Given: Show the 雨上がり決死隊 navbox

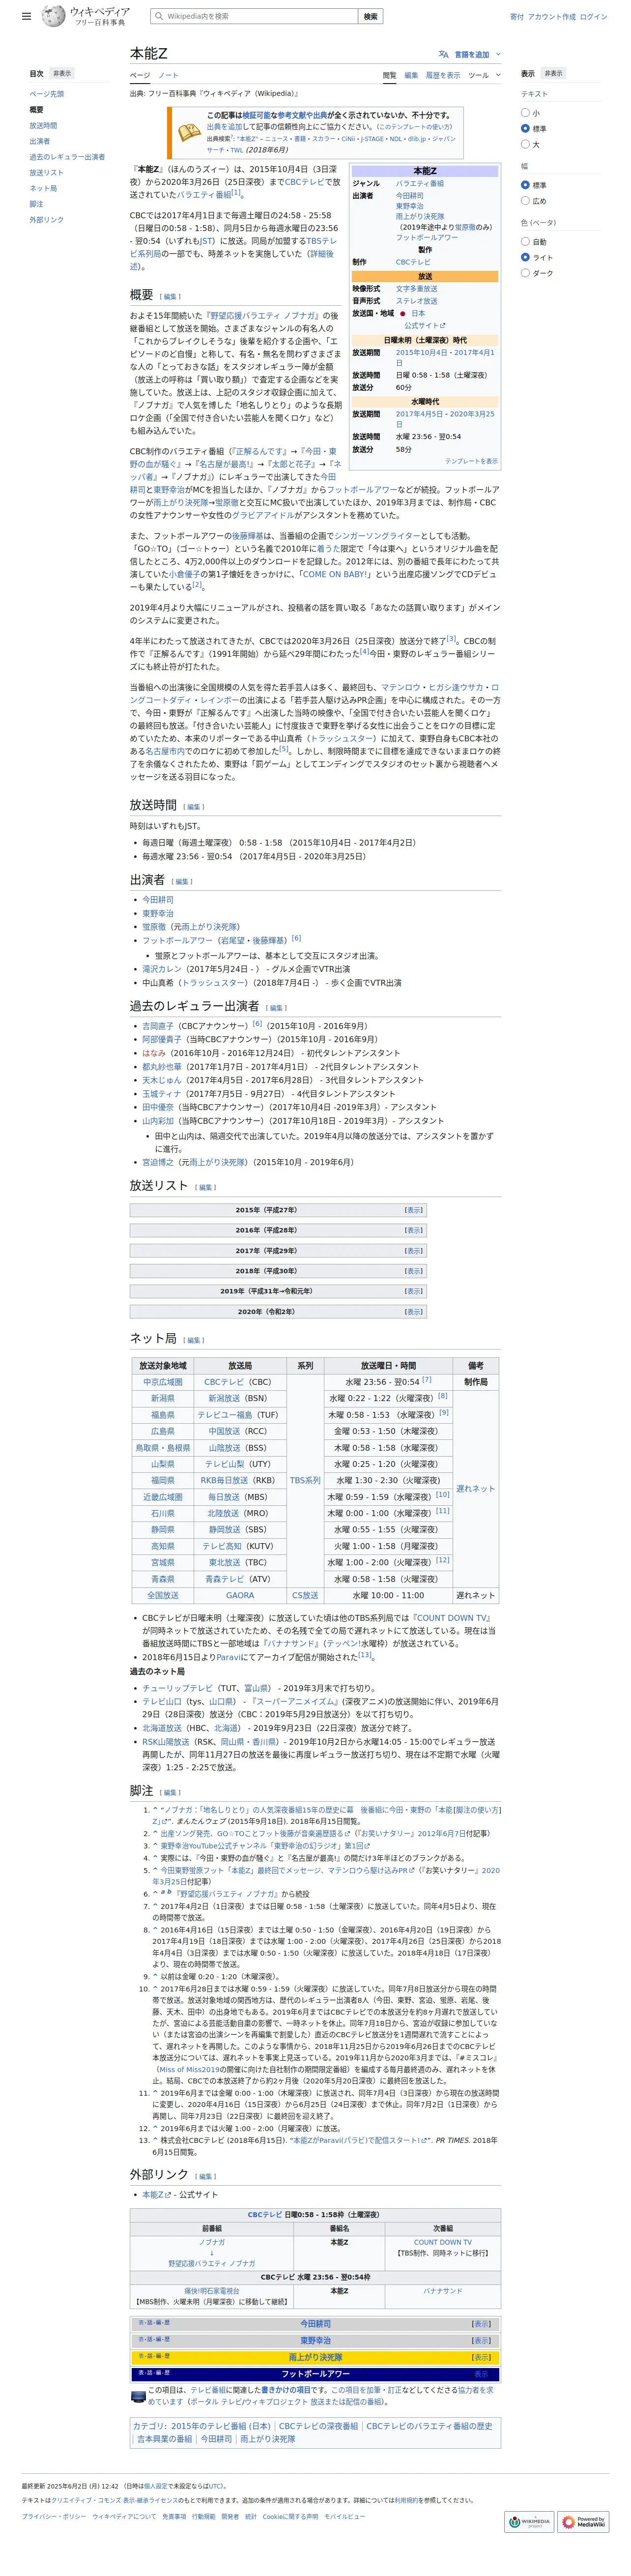Looking at the screenshot, I should (481, 2357).
